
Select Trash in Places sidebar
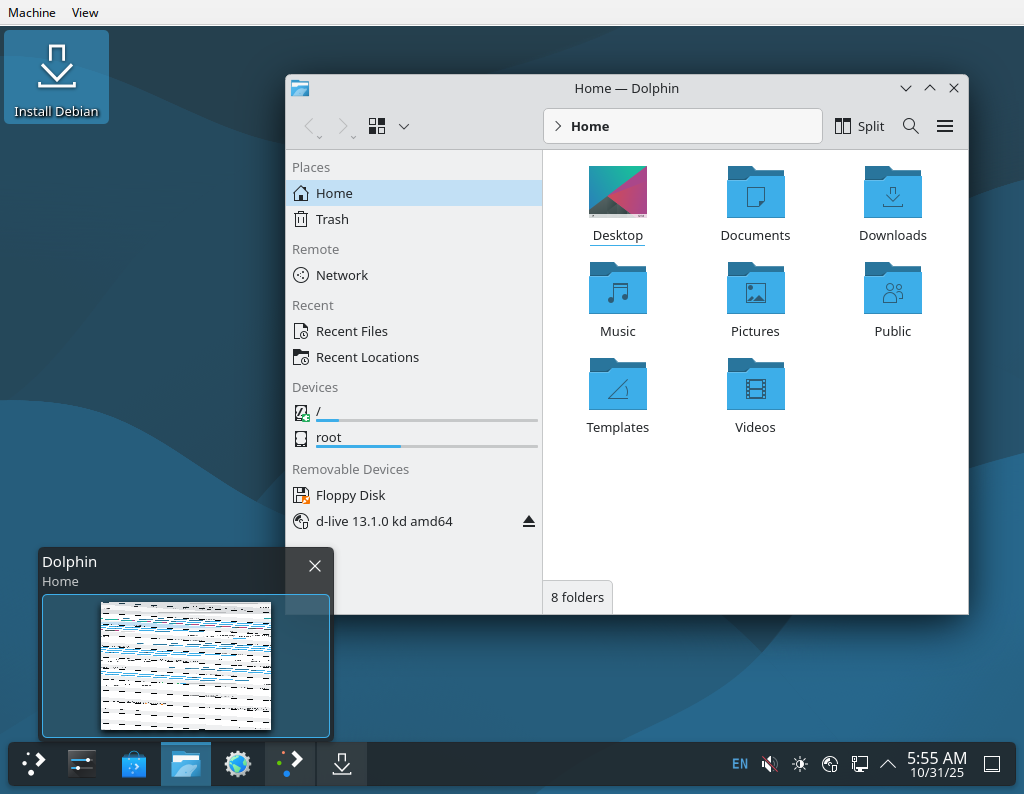[x=332, y=219]
